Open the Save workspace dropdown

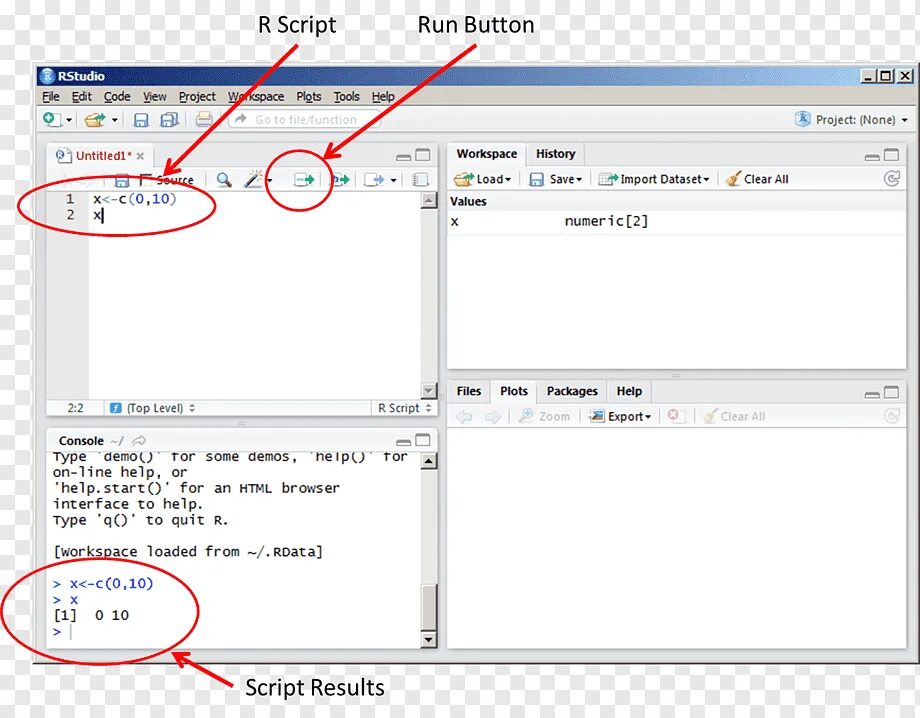click(x=555, y=179)
